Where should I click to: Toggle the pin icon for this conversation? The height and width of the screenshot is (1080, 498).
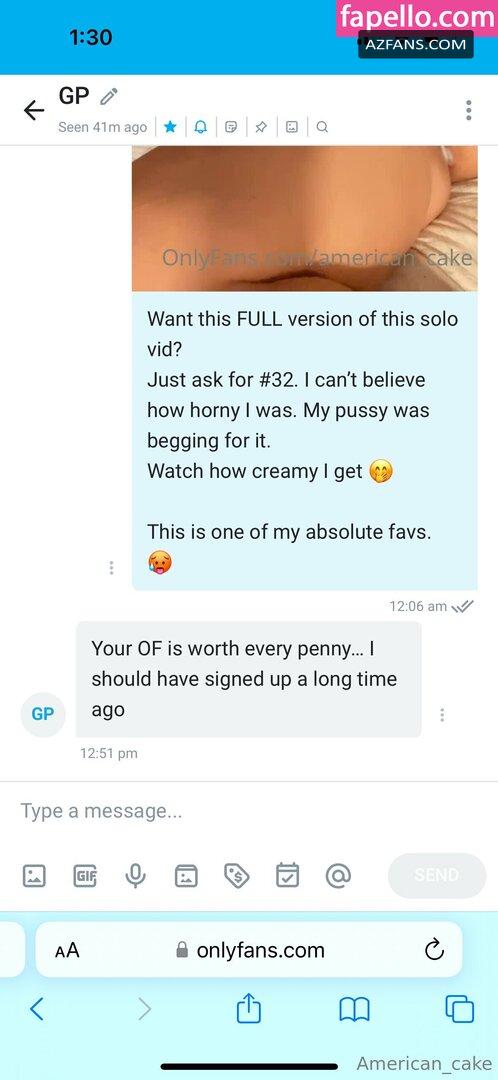pos(261,127)
